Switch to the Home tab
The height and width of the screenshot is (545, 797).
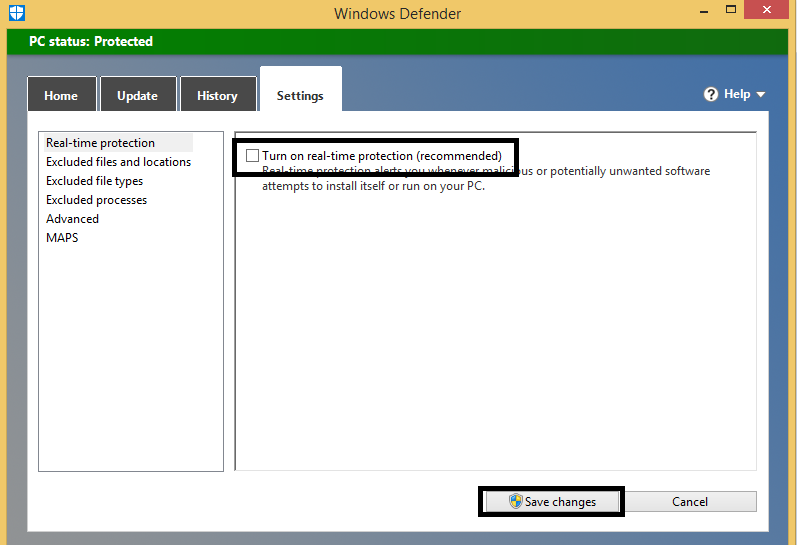62,94
